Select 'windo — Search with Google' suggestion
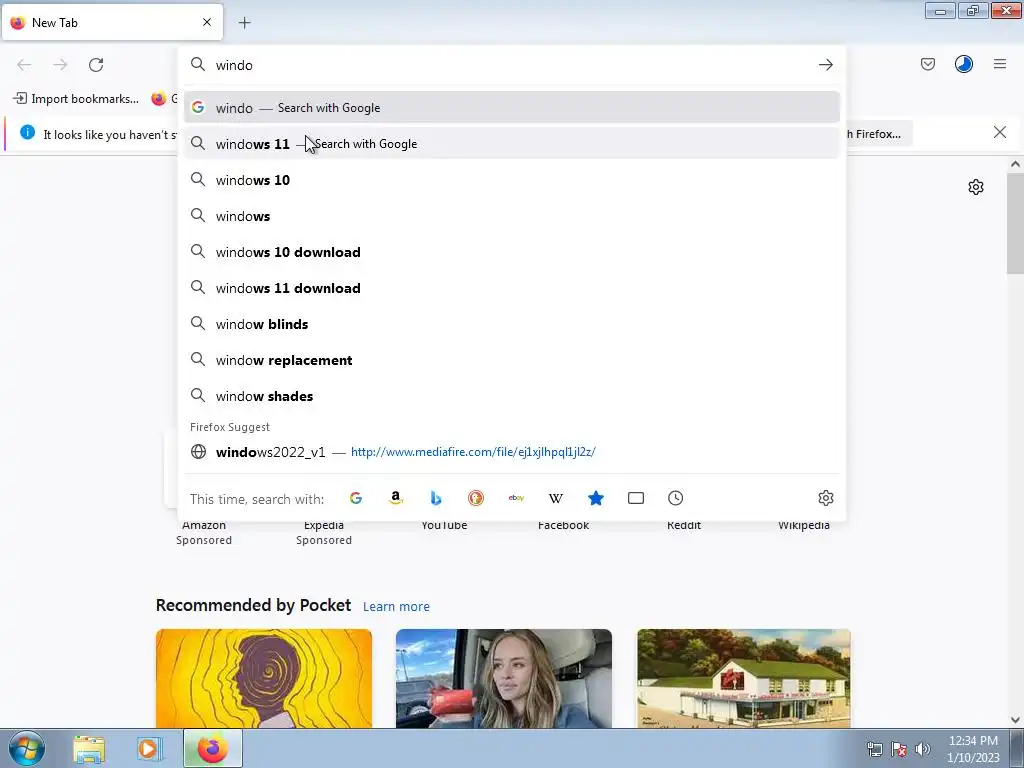 [x=511, y=108]
